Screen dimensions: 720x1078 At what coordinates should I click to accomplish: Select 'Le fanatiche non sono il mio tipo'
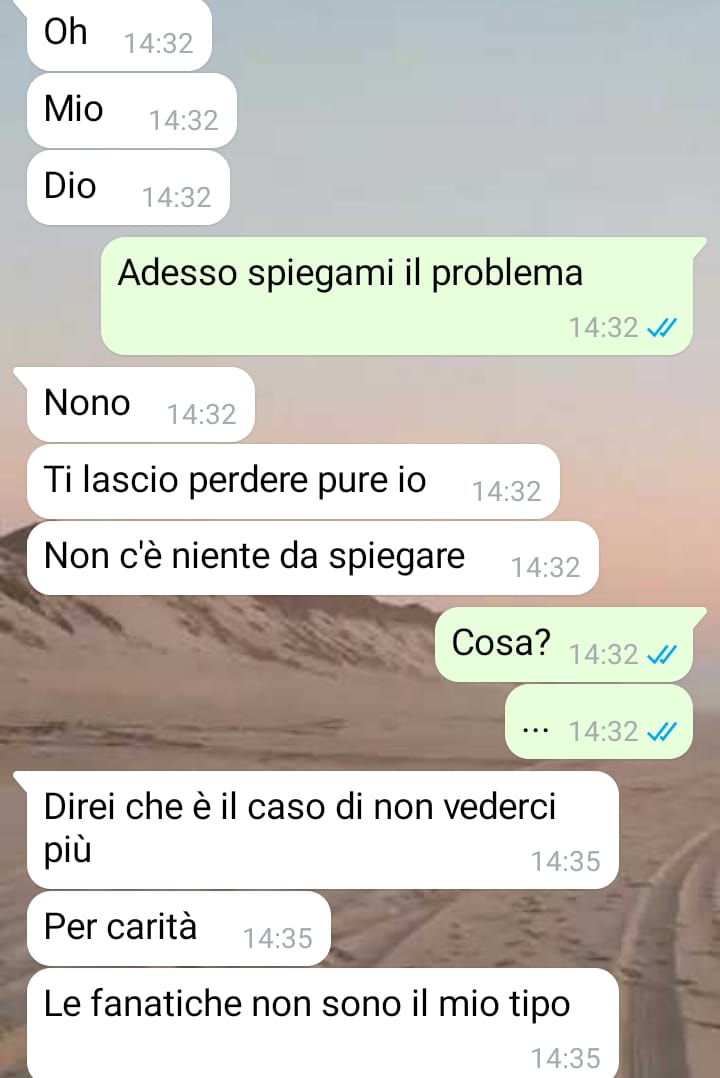[323, 1023]
